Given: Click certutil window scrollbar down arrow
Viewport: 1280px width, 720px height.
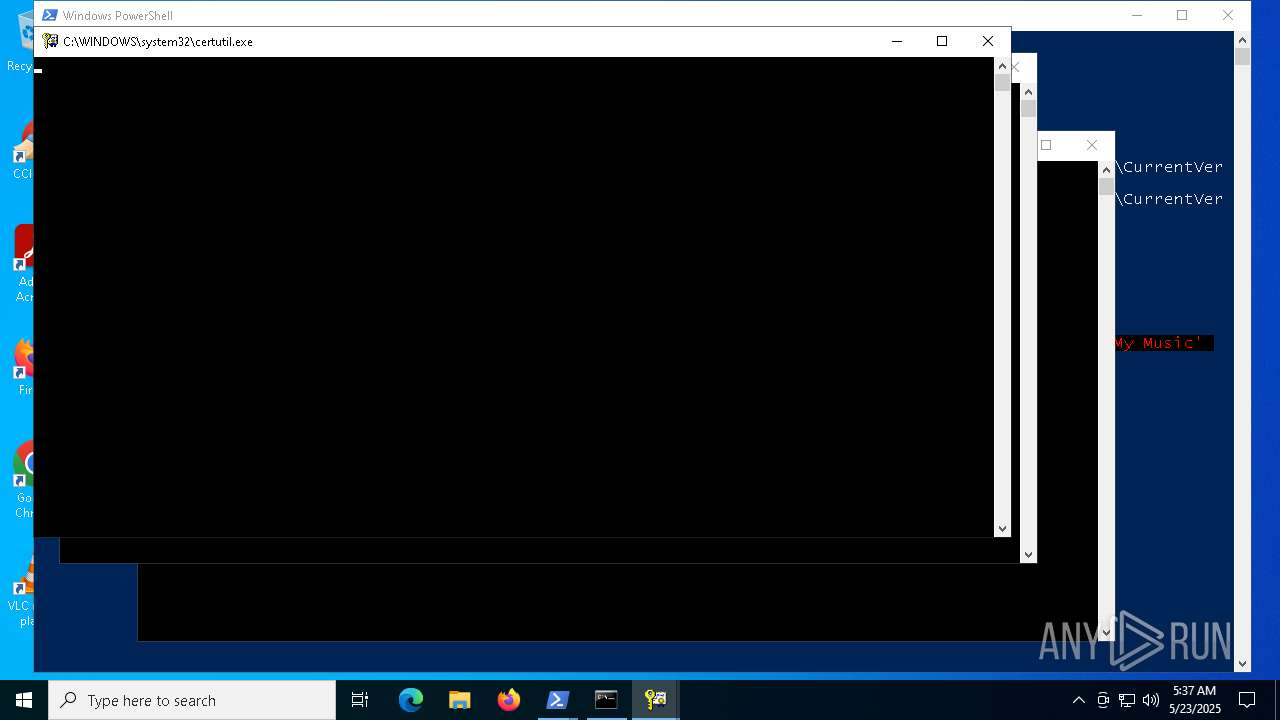Looking at the screenshot, I should pyautogui.click(x=1002, y=529).
